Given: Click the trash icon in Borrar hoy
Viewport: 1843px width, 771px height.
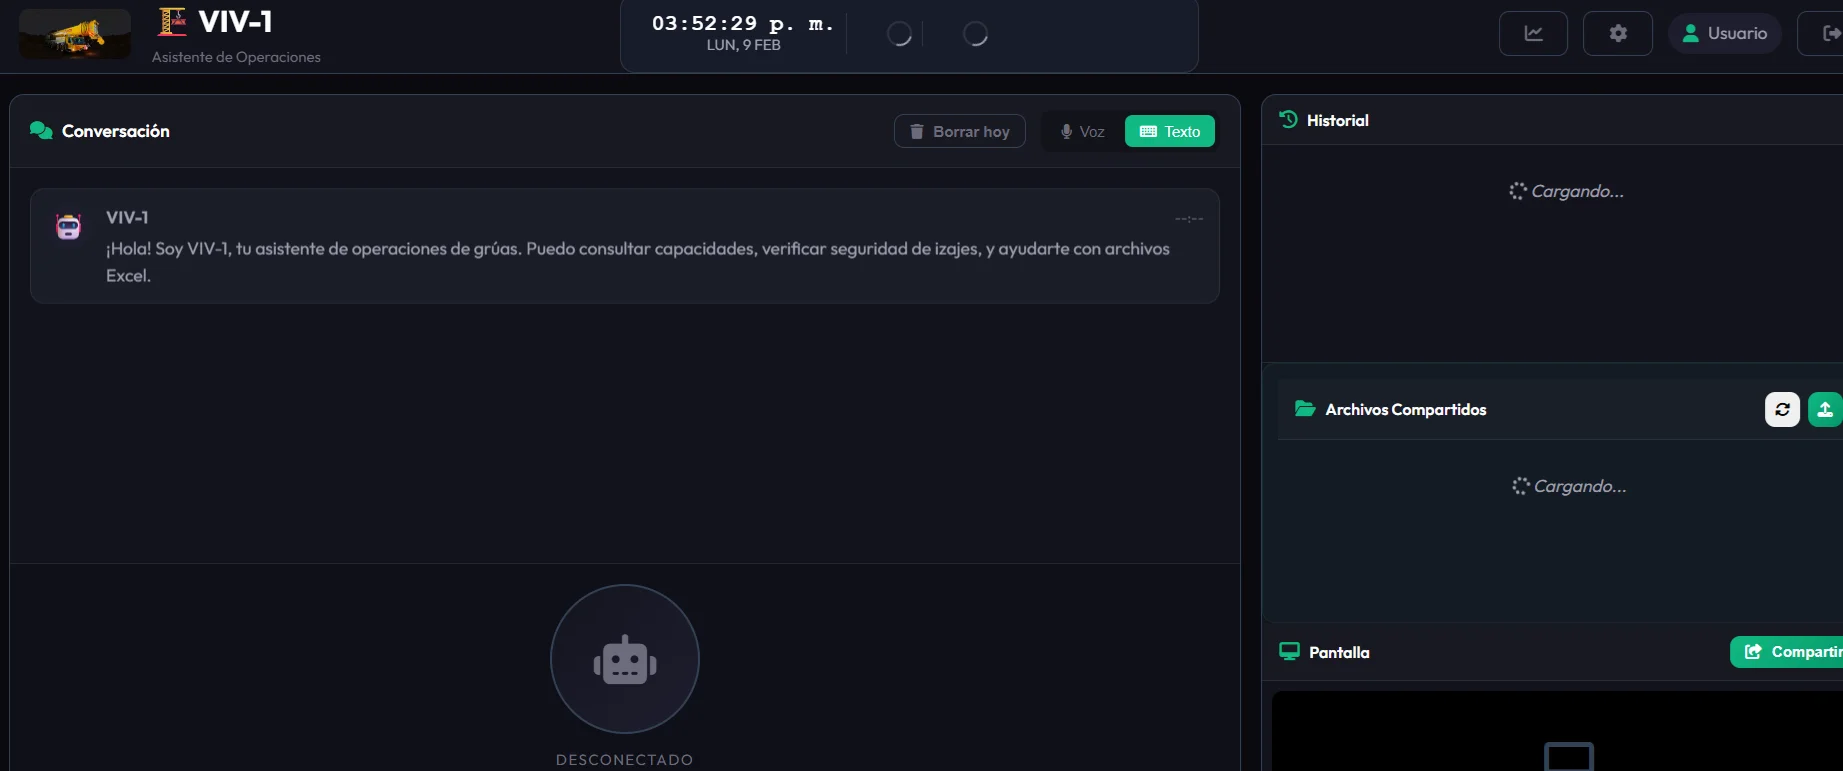Looking at the screenshot, I should [x=917, y=132].
